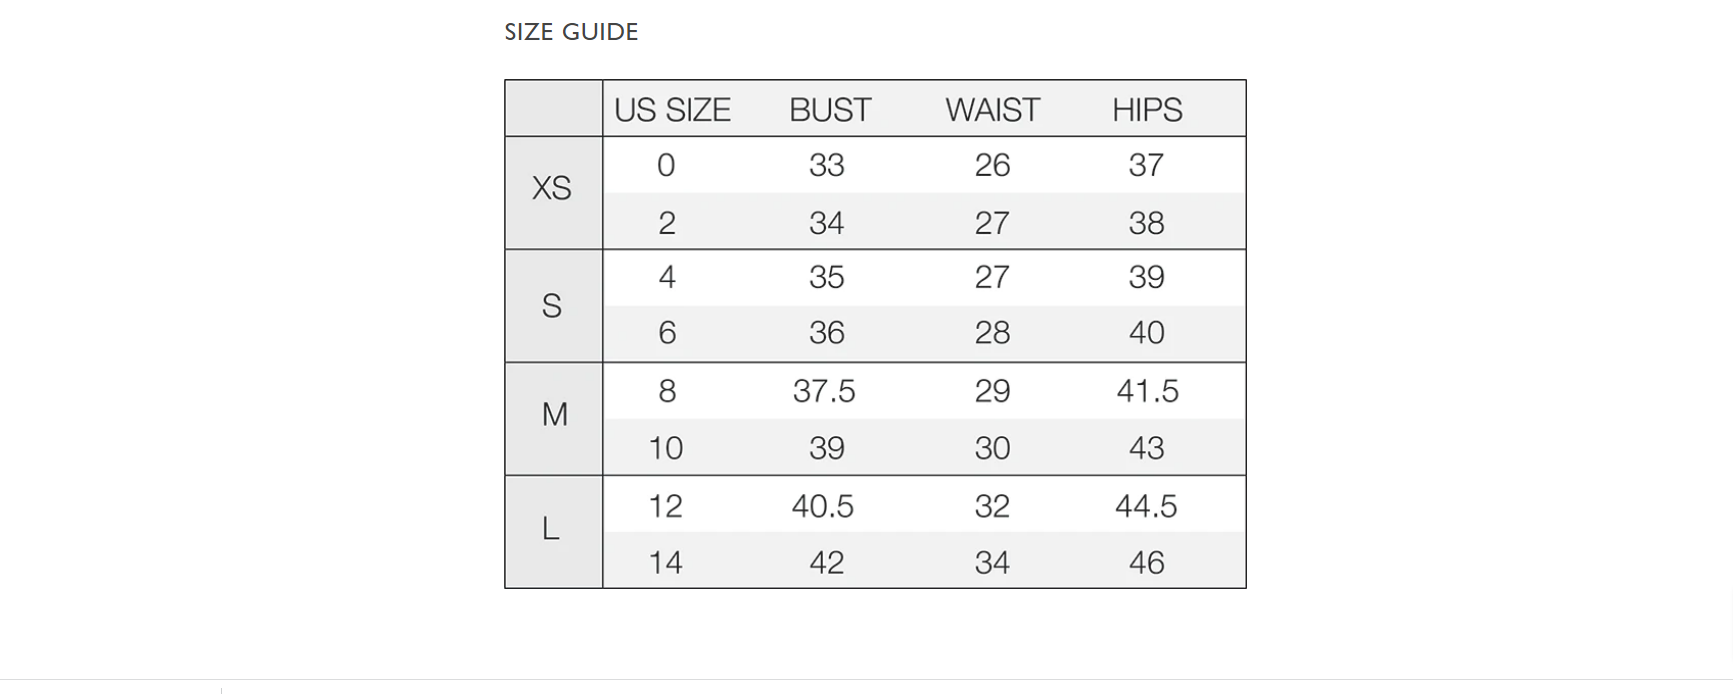Click the L size row label

pyautogui.click(x=551, y=529)
